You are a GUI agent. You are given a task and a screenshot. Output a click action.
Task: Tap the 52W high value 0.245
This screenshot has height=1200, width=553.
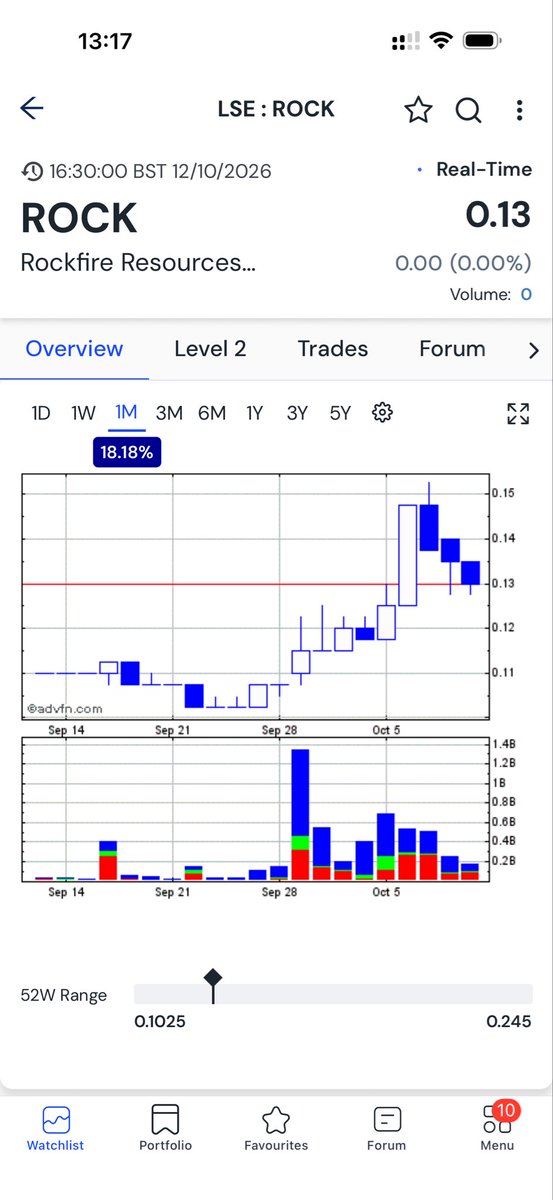(x=510, y=1021)
